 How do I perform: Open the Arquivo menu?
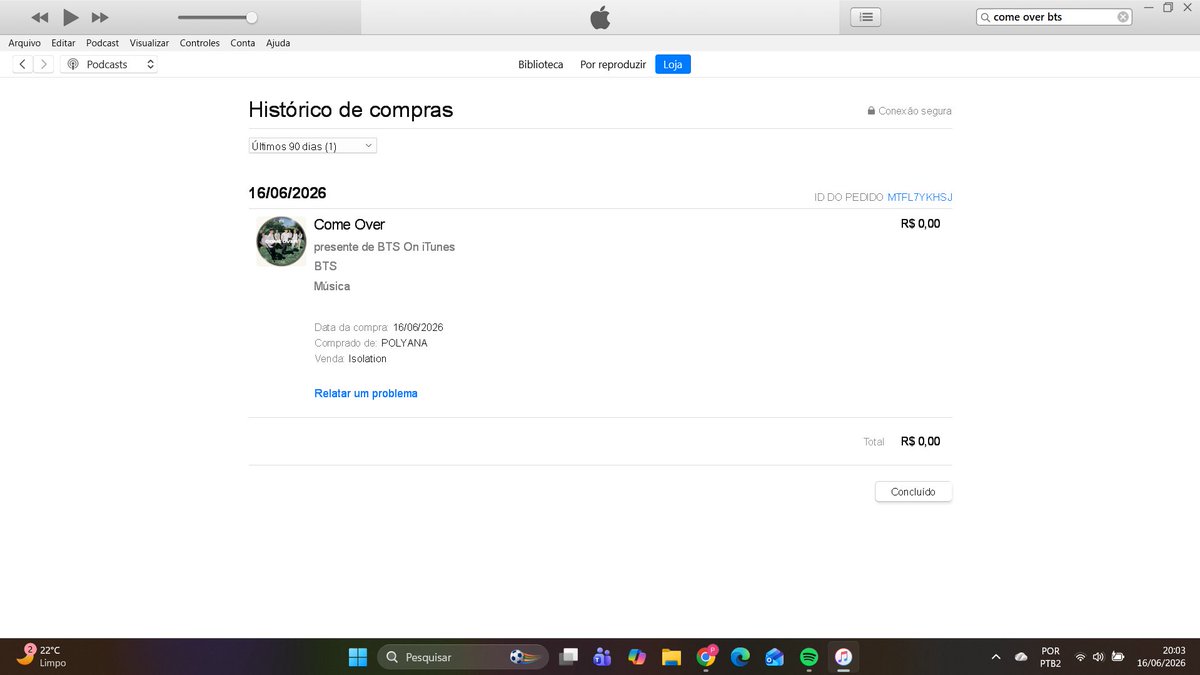click(x=25, y=43)
